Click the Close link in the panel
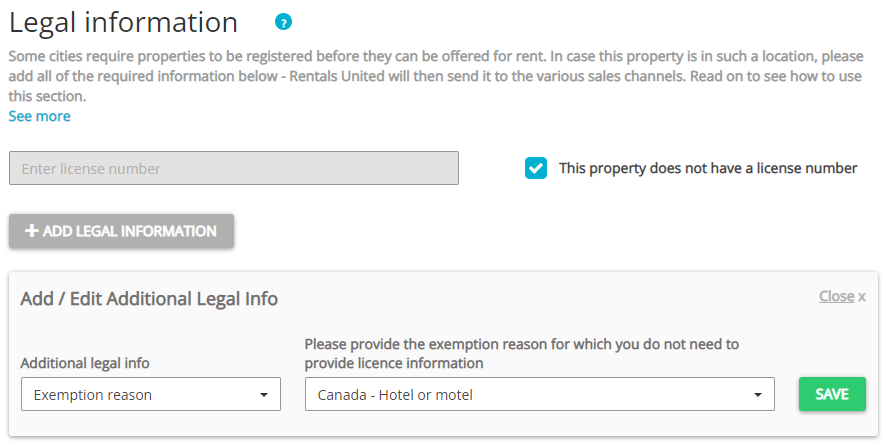This screenshot has width=886, height=447. tap(836, 296)
